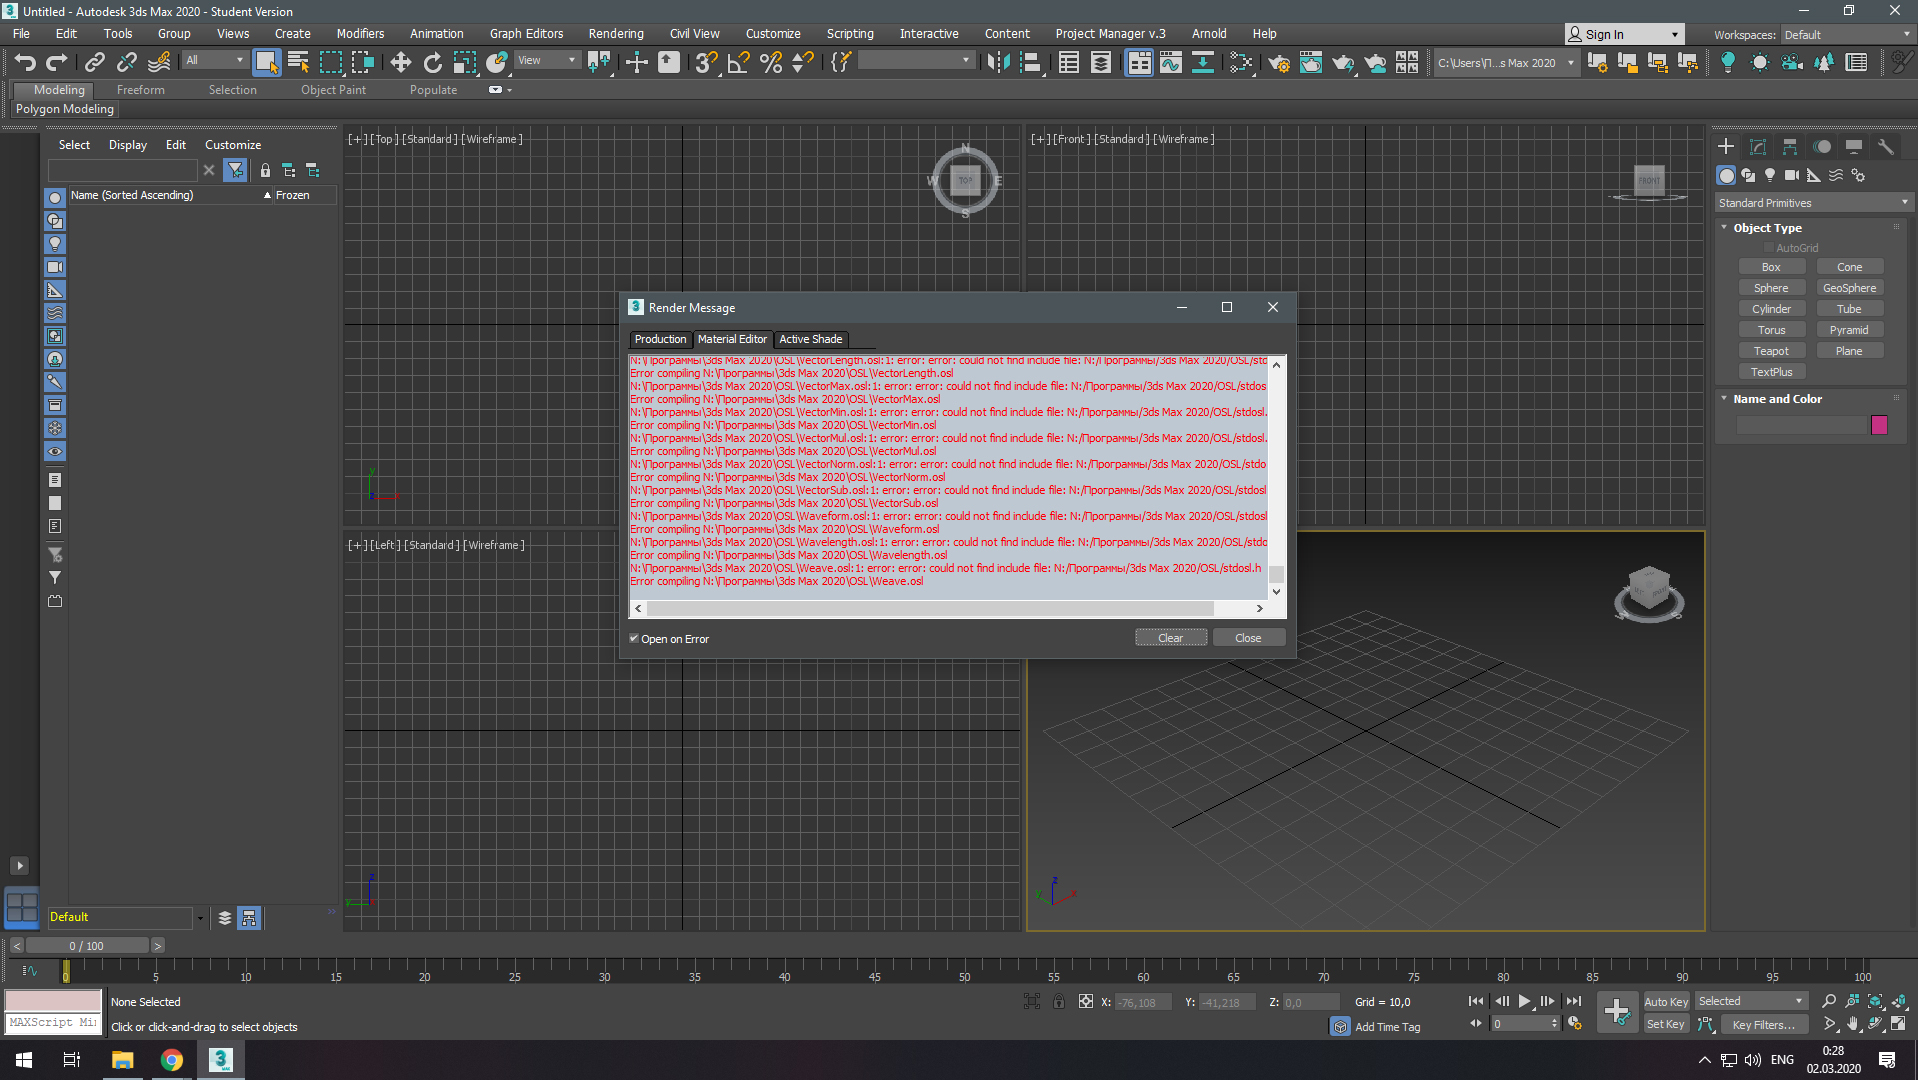Open the Rendering menu
The image size is (1918, 1080).
pyautogui.click(x=615, y=34)
